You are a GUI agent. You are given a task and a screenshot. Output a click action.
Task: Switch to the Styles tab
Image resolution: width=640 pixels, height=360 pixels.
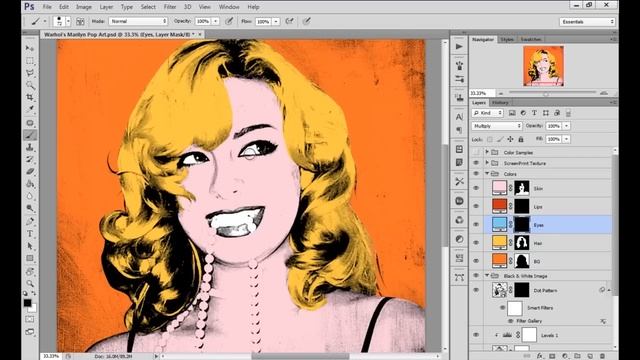(507, 40)
